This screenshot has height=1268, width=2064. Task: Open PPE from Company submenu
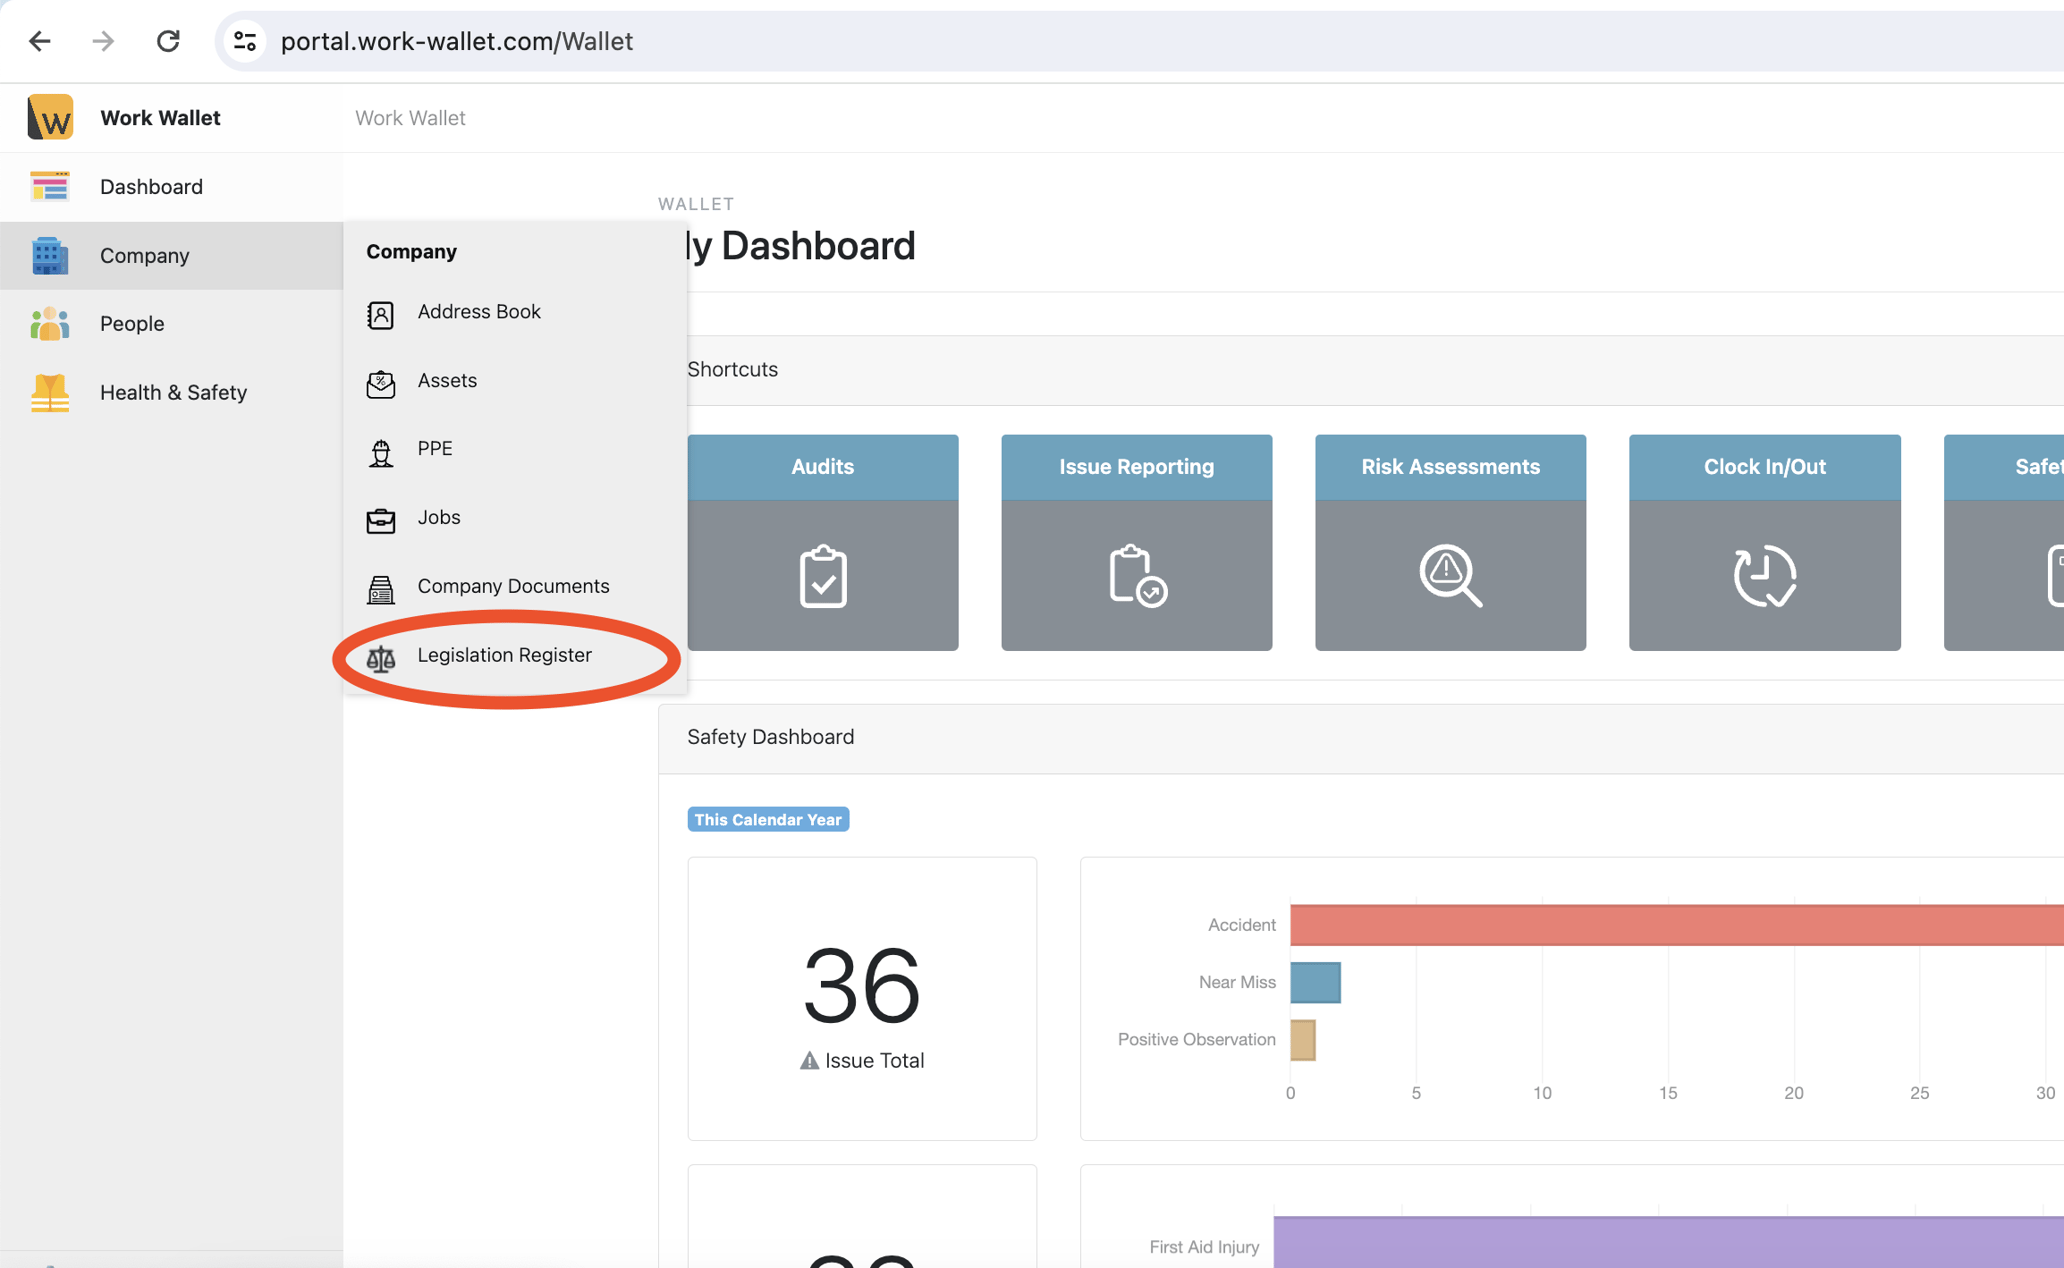pyautogui.click(x=434, y=449)
